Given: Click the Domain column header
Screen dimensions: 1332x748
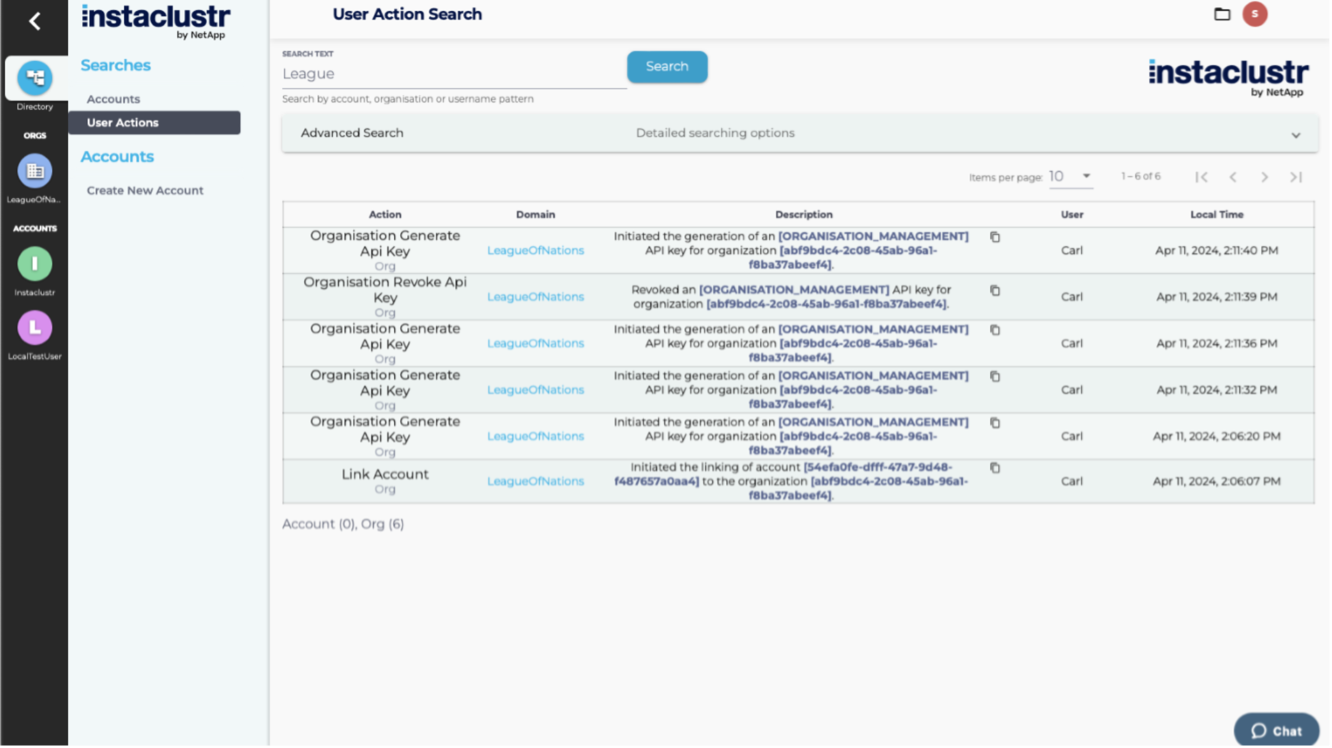Looking at the screenshot, I should (537, 215).
